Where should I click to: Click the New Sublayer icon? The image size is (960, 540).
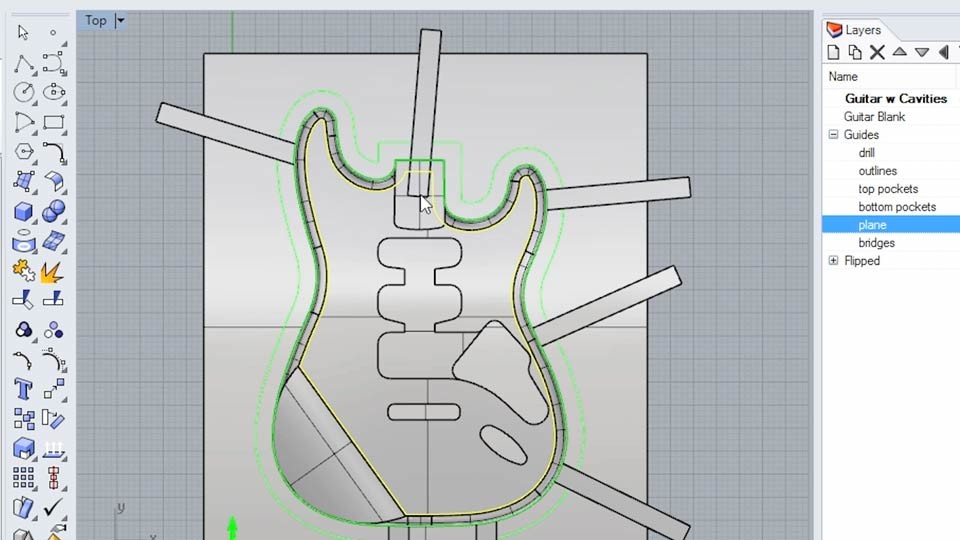[855, 53]
